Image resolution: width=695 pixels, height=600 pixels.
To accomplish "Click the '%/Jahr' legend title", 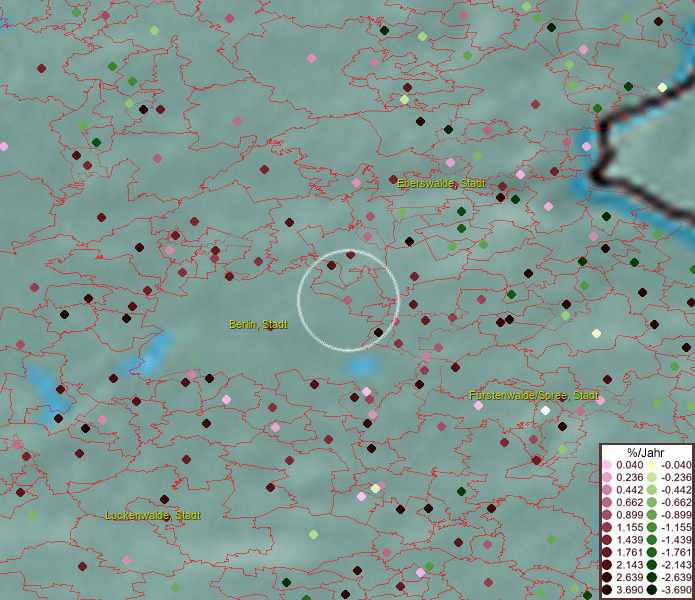I will pos(645,452).
